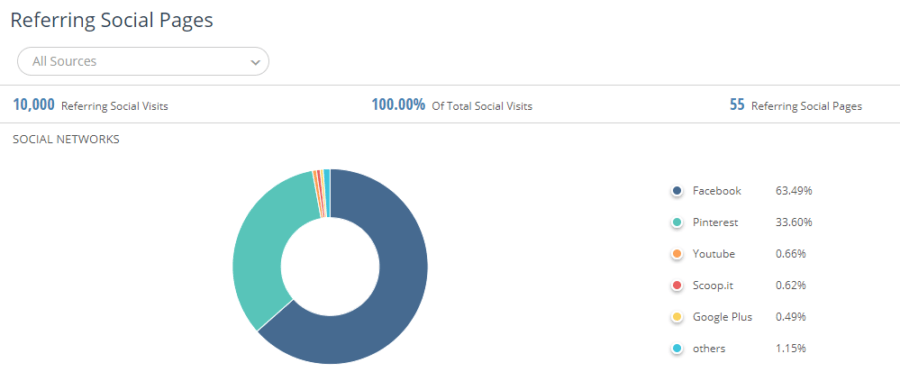Click the 100.00% Of Total Social Visits stat
Screen dimensions: 900x381
pyautogui.click(x=452, y=105)
